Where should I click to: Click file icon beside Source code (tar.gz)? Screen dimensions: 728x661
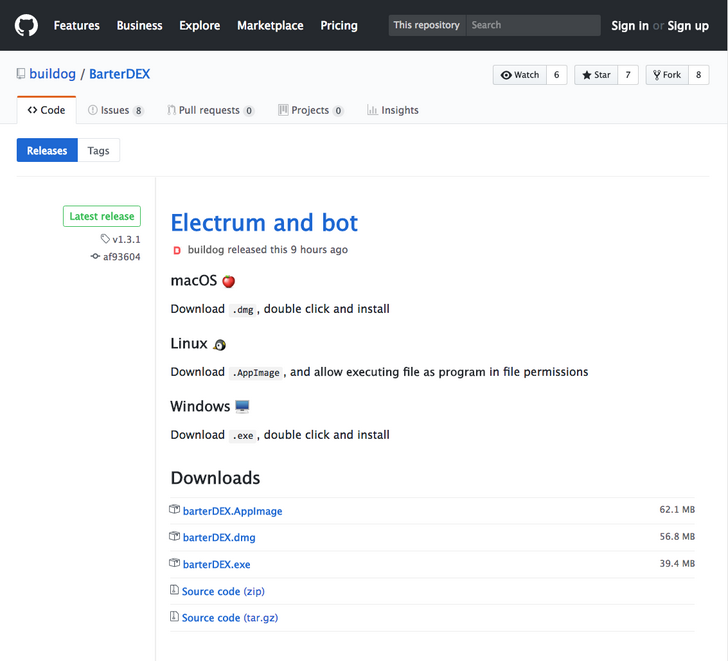174,616
